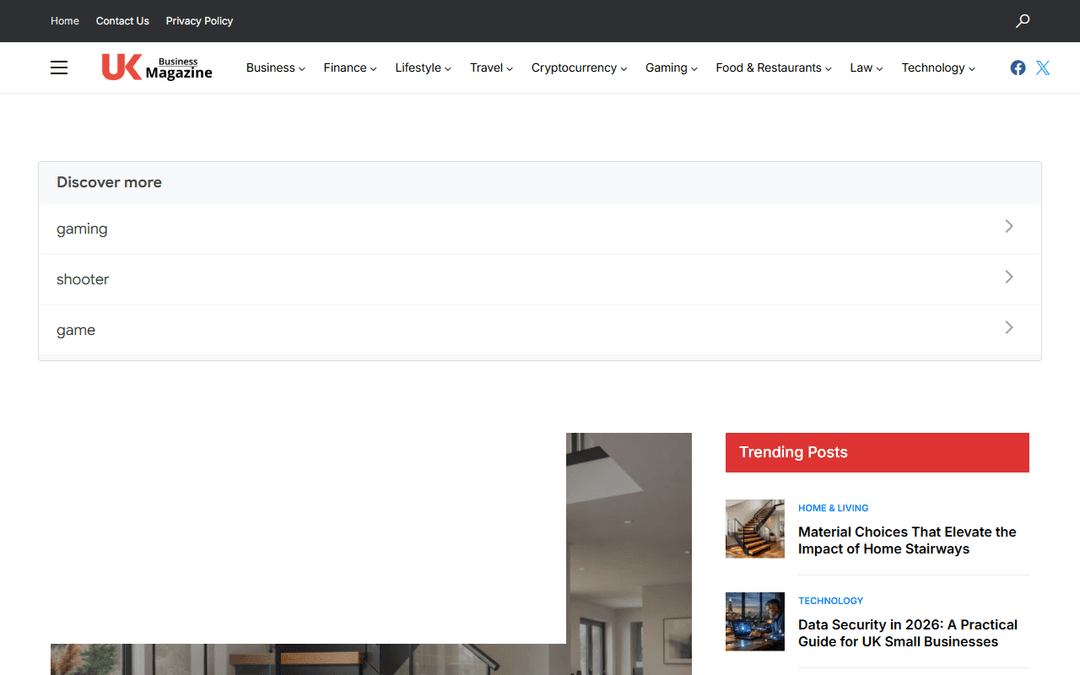
Task: Click the chevron arrow in game row
Action: point(1009,328)
